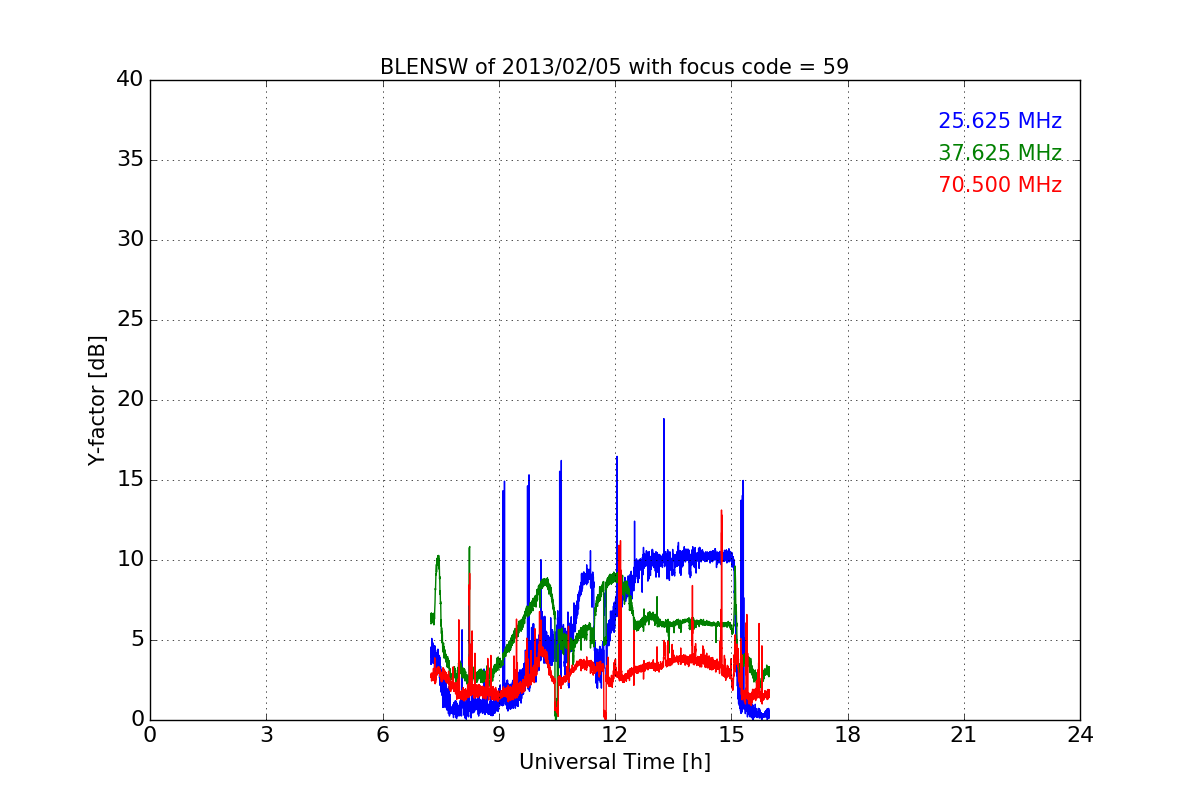The width and height of the screenshot is (1200, 800).
Task: Click the y-axis tick label '25'
Action: [x=130, y=320]
